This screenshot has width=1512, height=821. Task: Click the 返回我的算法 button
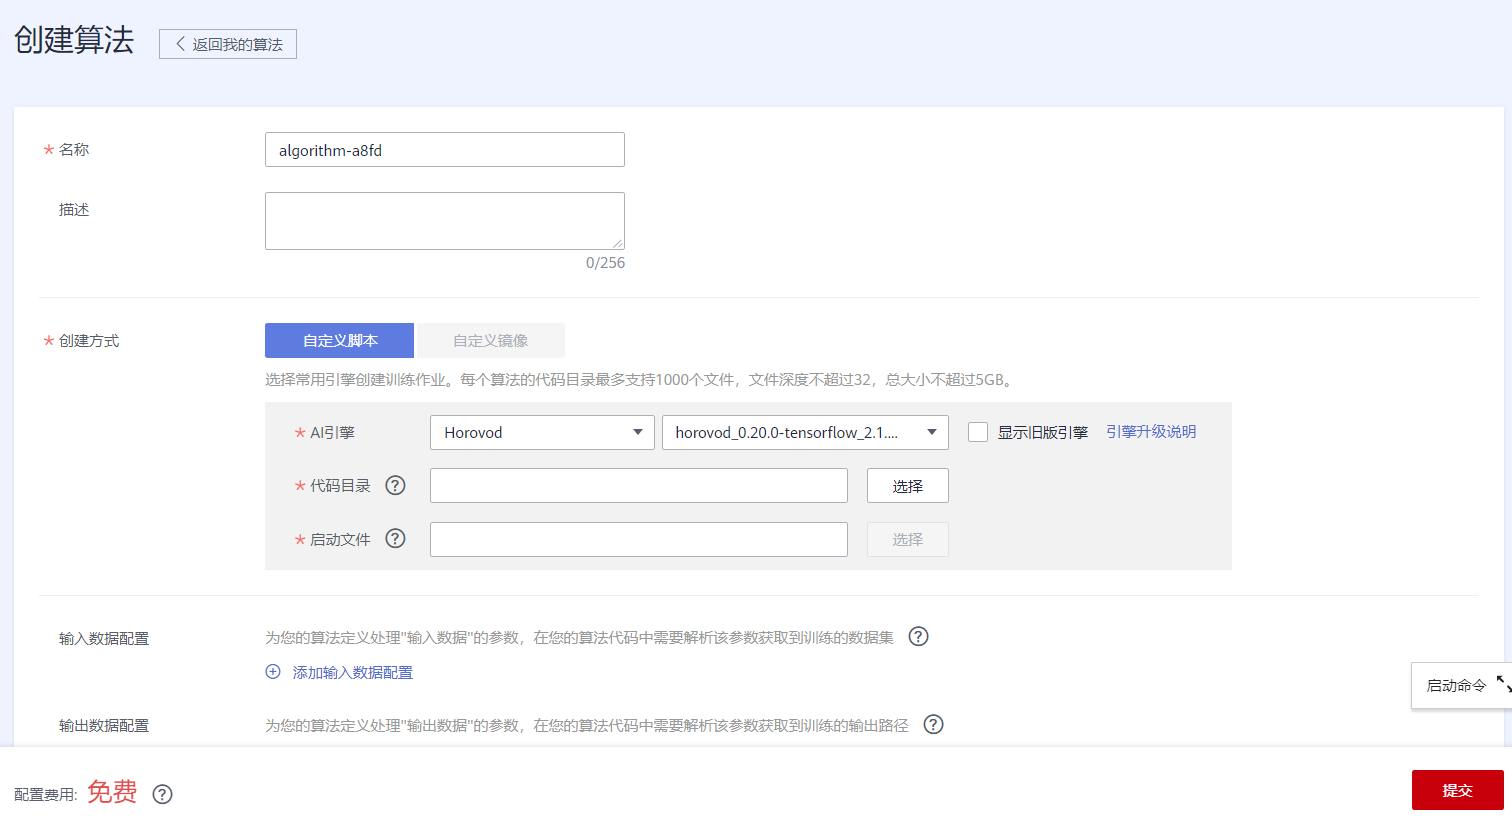point(227,44)
